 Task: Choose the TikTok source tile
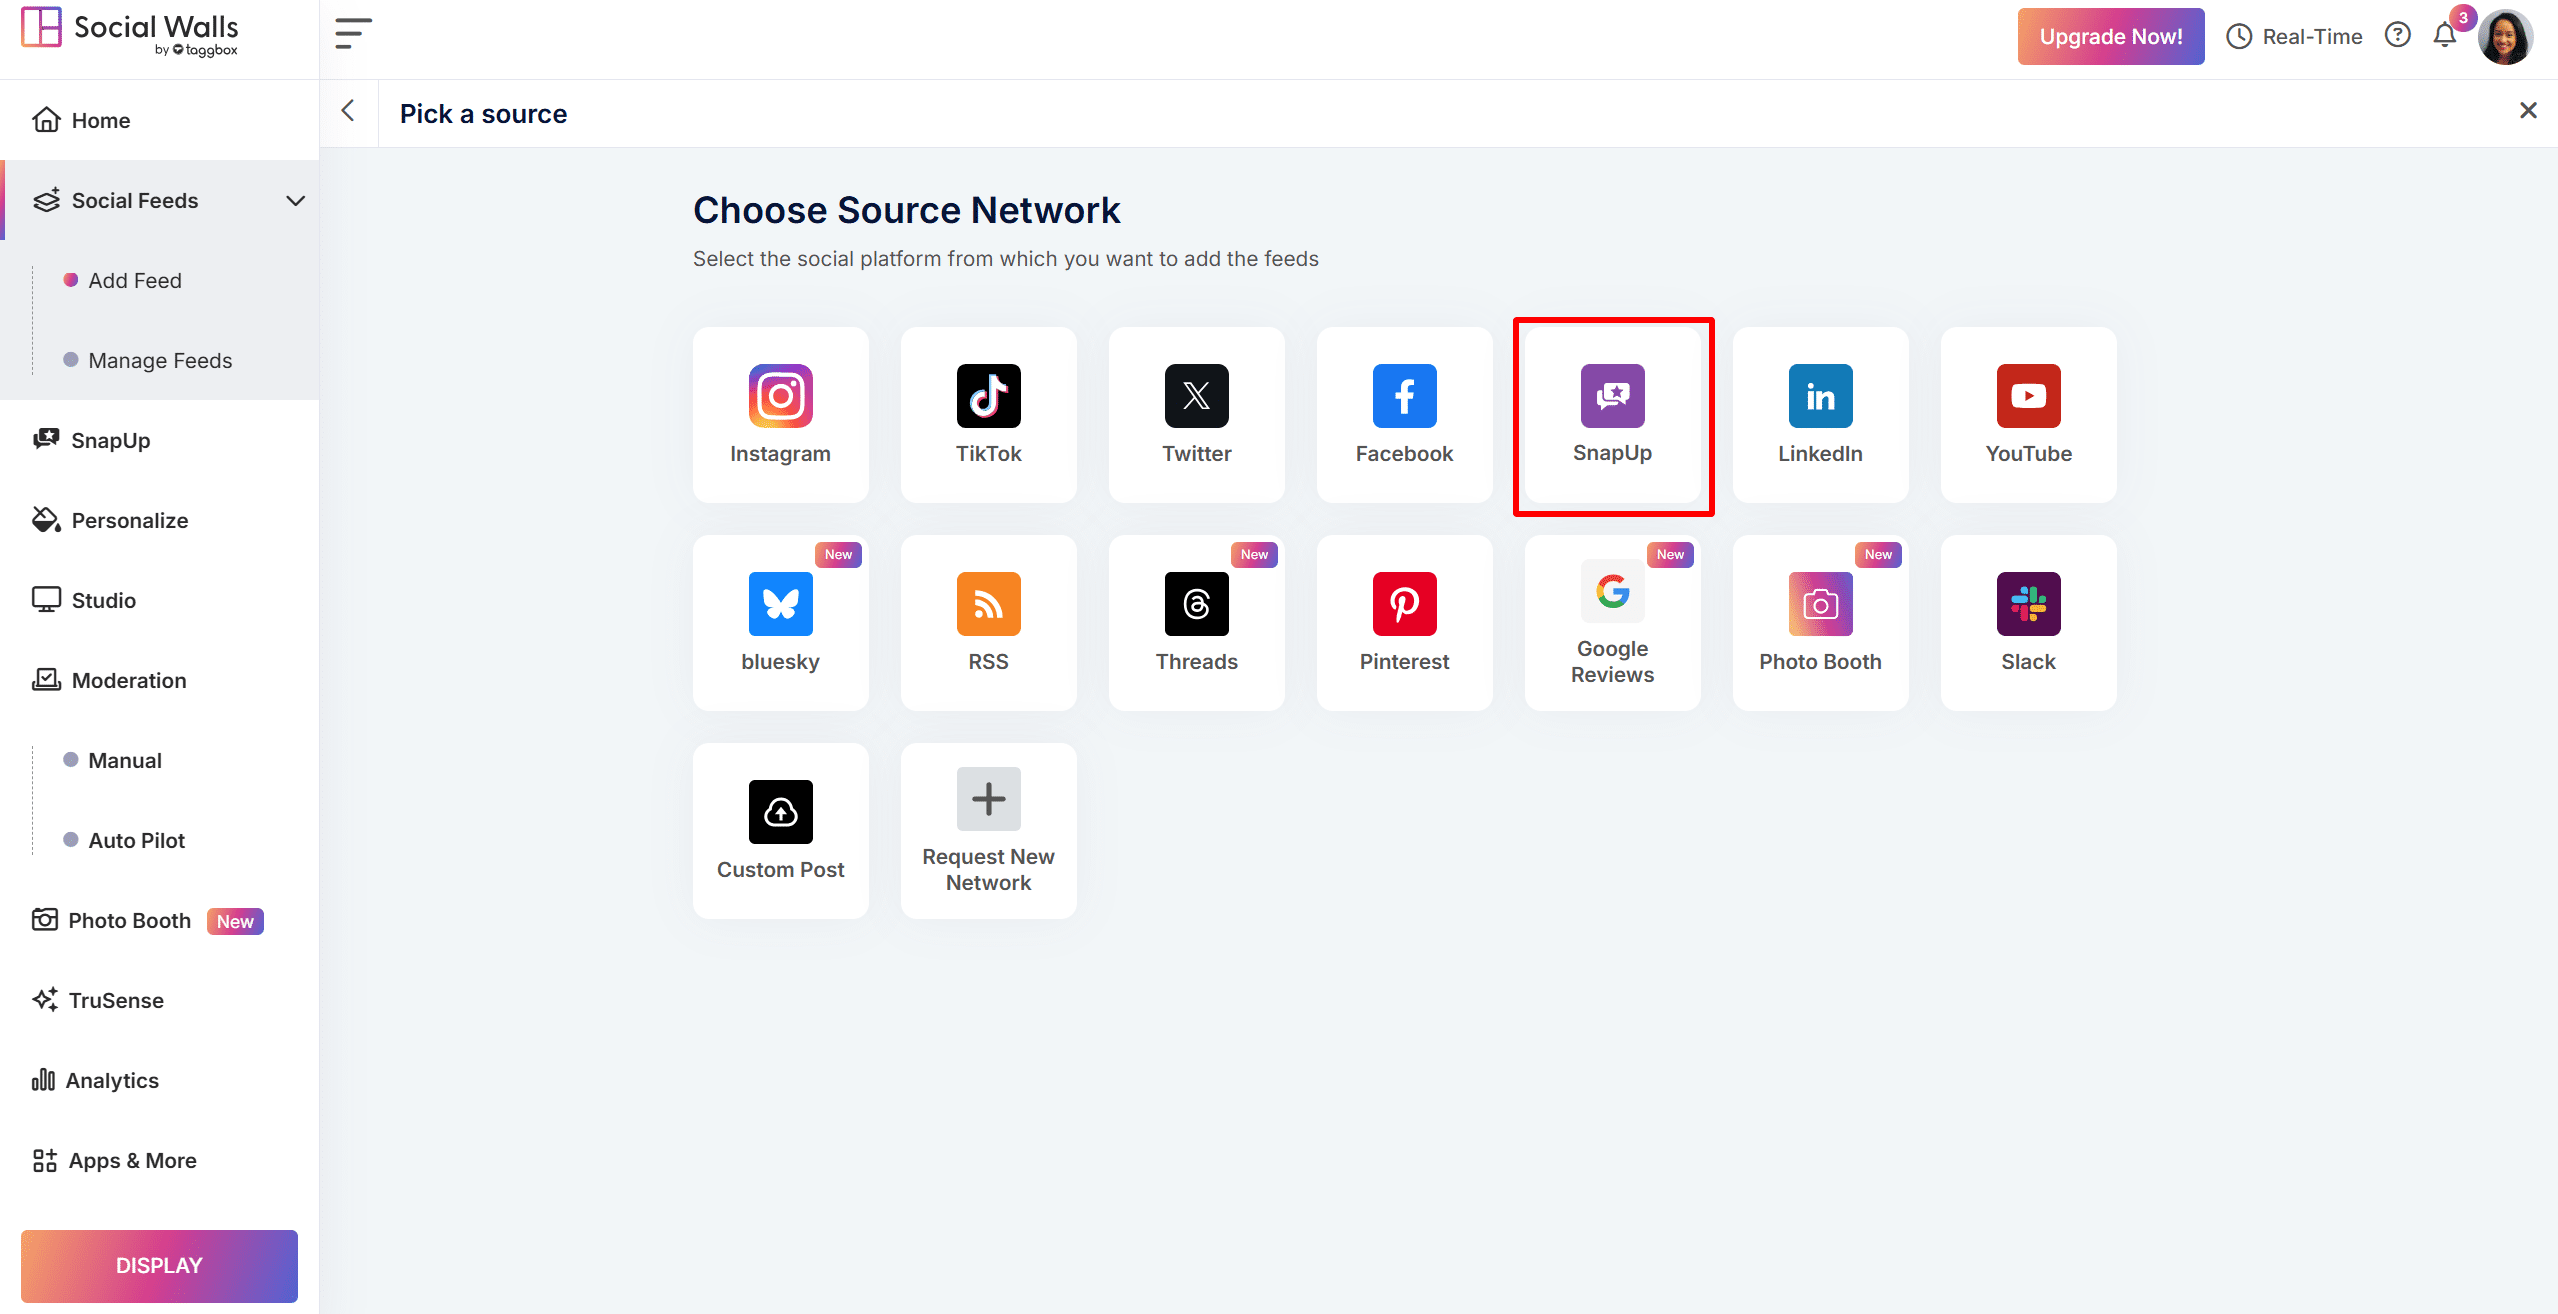(988, 414)
